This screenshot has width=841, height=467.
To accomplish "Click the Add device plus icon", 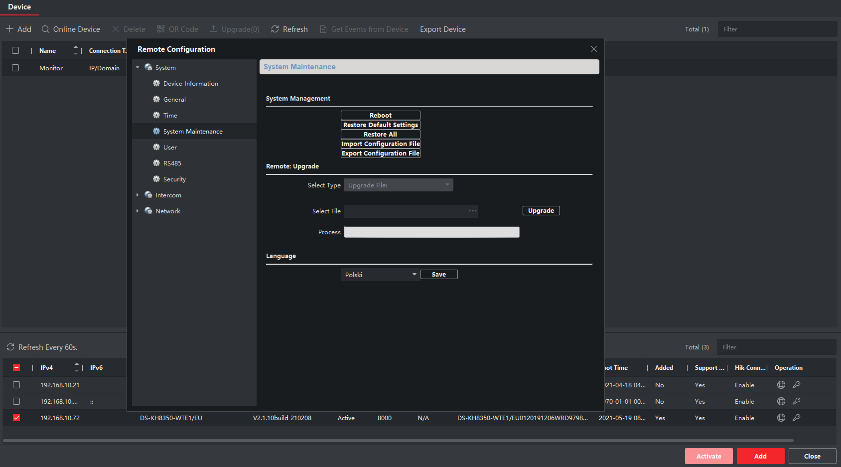I will [x=10, y=29].
